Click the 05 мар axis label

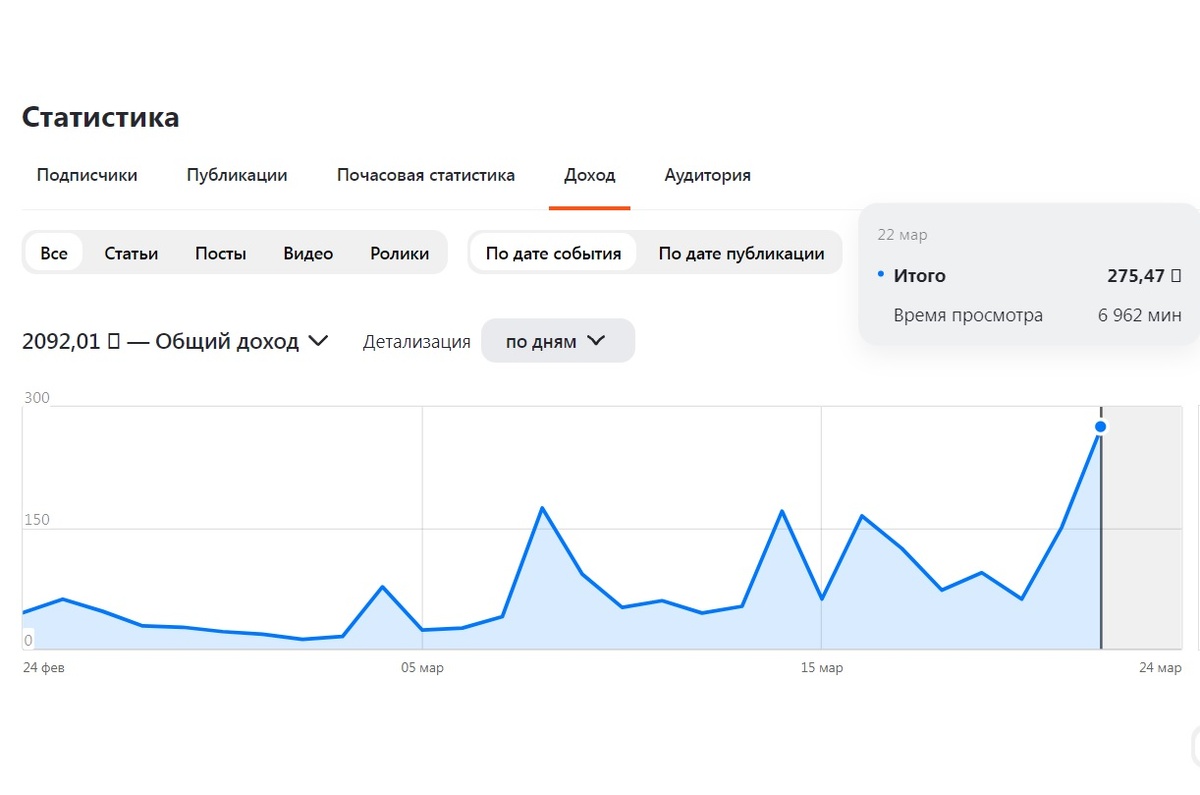(422, 668)
